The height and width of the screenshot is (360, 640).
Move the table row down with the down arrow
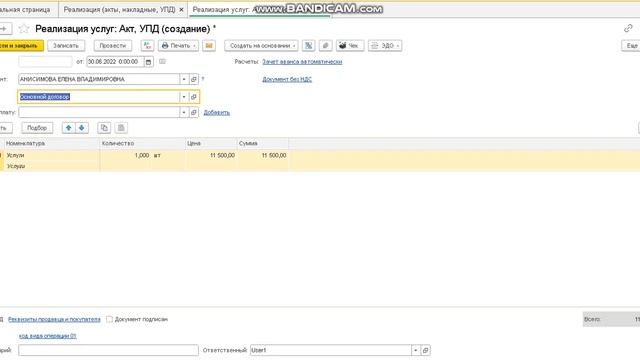pyautogui.click(x=82, y=128)
